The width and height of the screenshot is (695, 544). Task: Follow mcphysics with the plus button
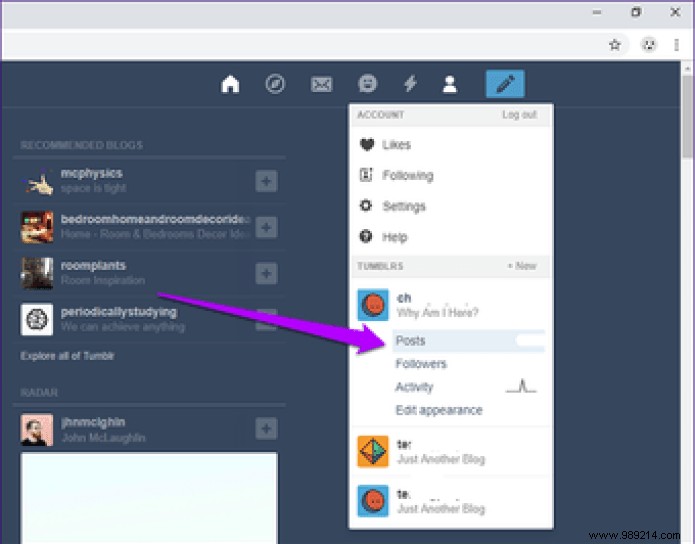click(x=266, y=181)
